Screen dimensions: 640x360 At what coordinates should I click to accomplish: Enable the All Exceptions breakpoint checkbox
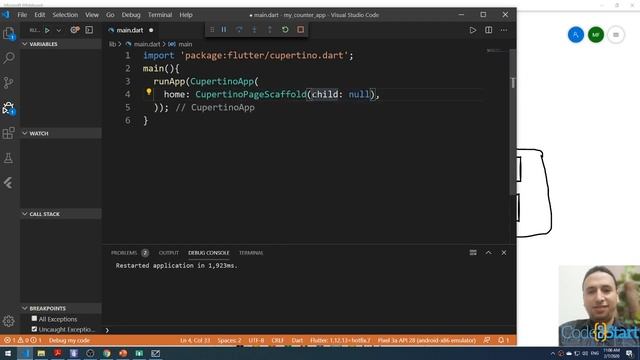click(34, 318)
